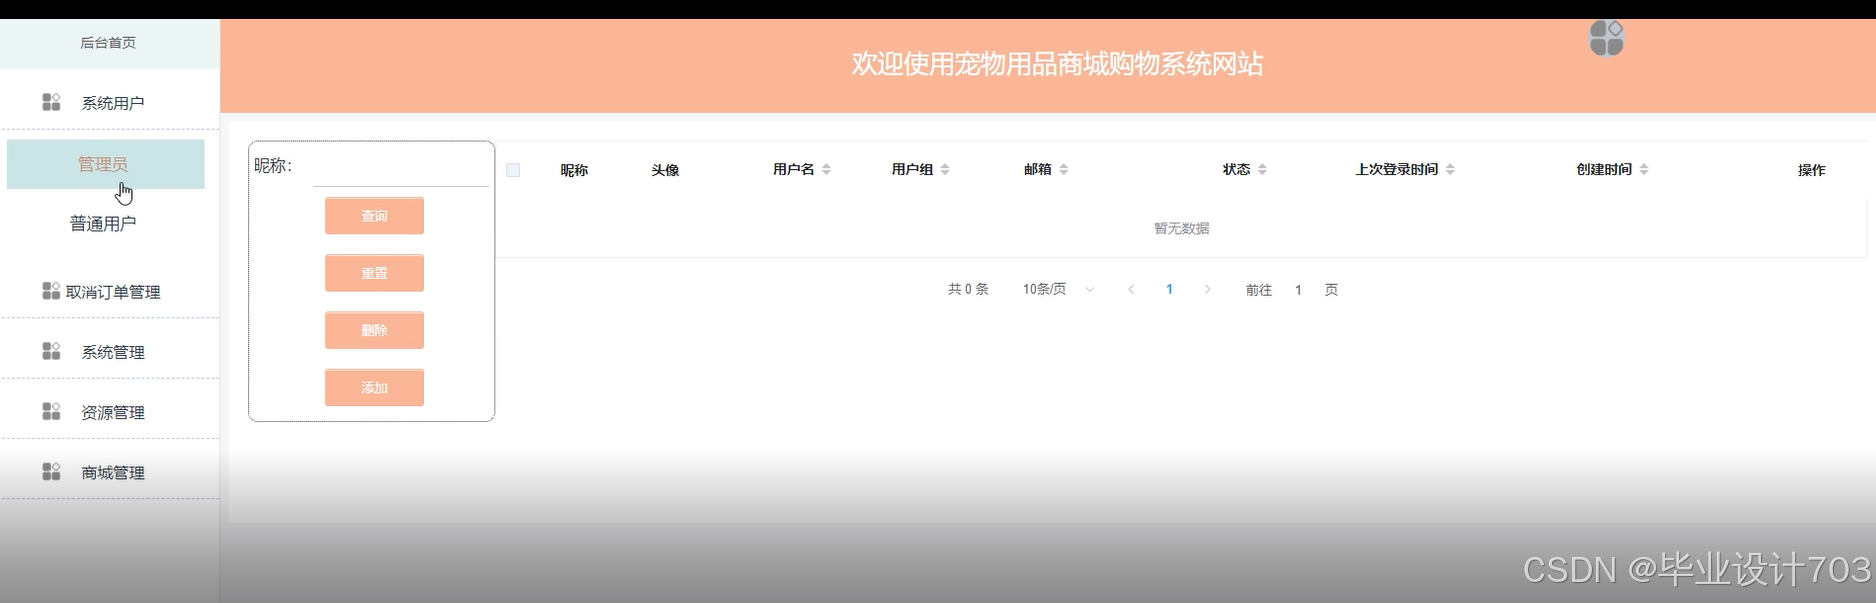
Task: Select 普通用户 submenu item
Action: click(x=104, y=224)
